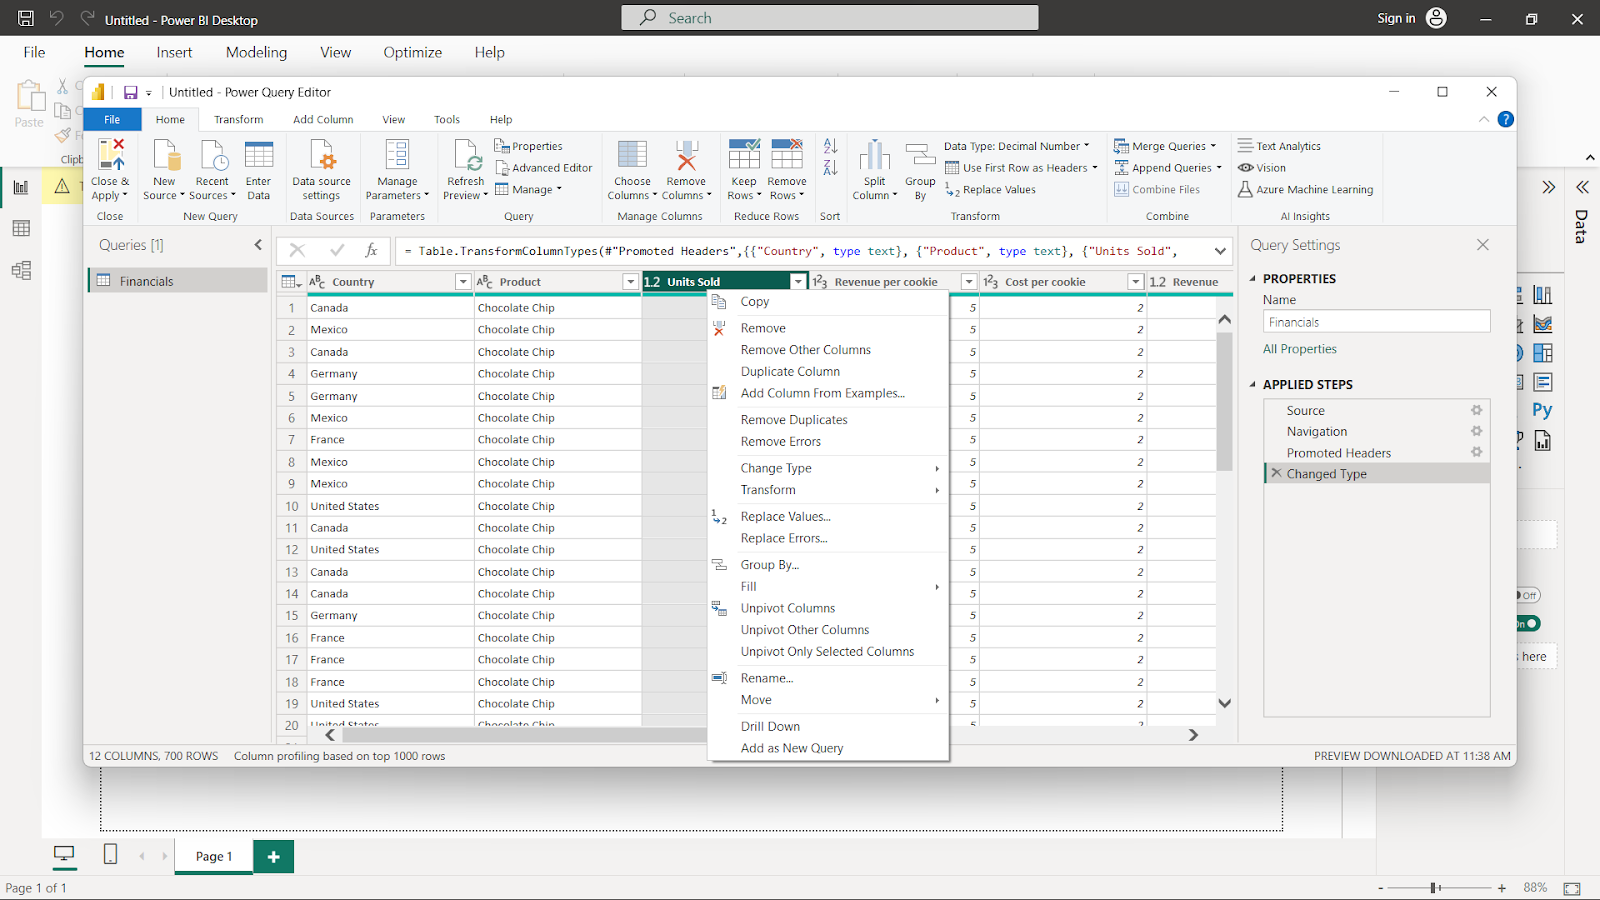Click the Manage Parameters icon
Image resolution: width=1600 pixels, height=900 pixels.
click(x=397, y=155)
